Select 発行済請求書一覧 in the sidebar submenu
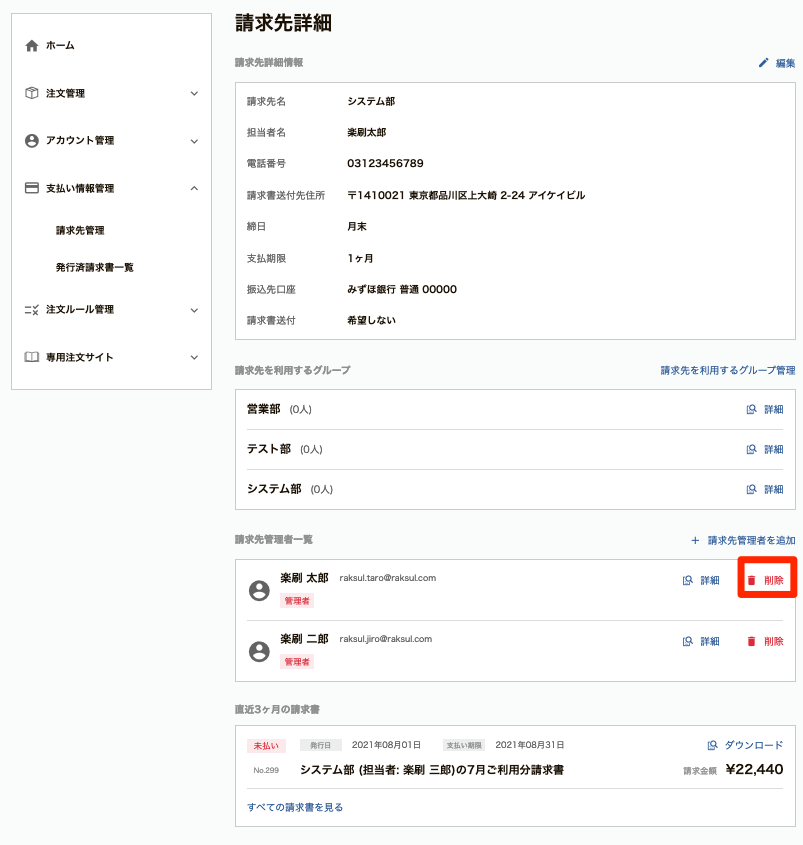The width and height of the screenshot is (803, 845). (x=95, y=267)
